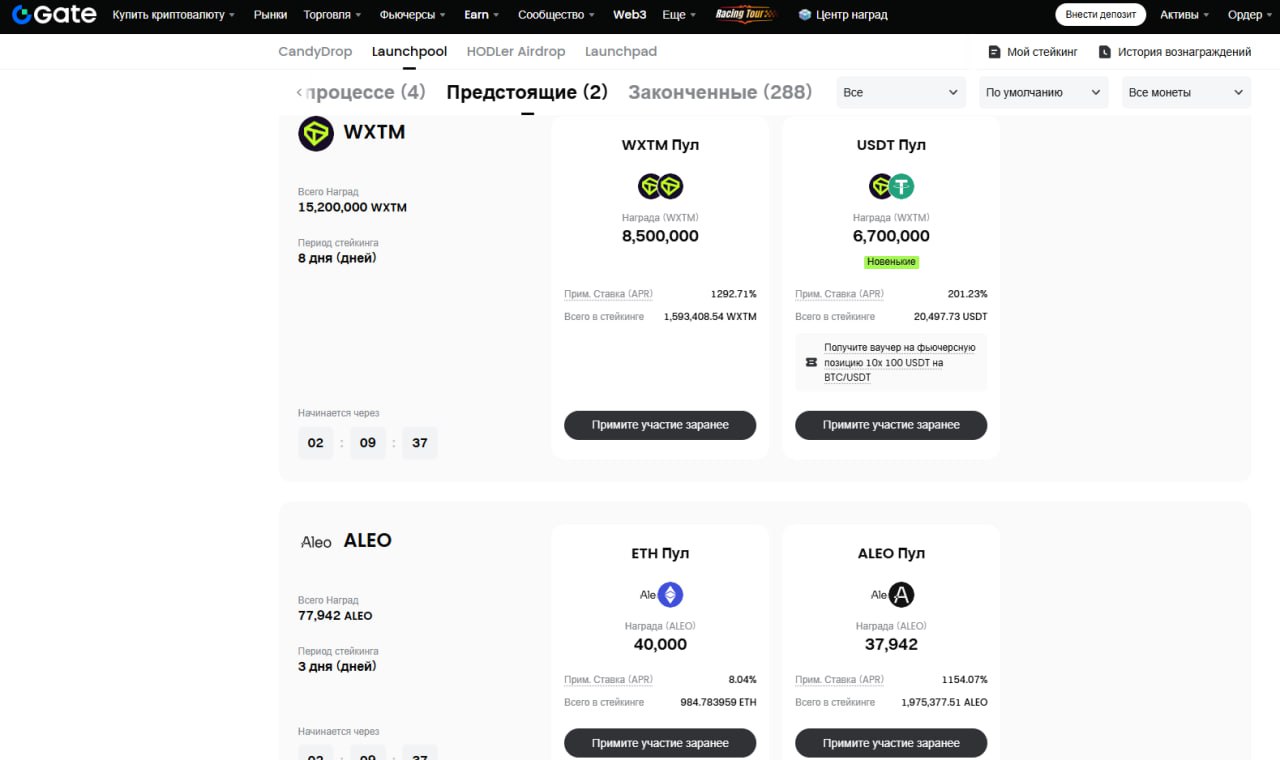The image size is (1280, 760).
Task: Click the 984.783959 ETH staked amount
Action: (718, 703)
